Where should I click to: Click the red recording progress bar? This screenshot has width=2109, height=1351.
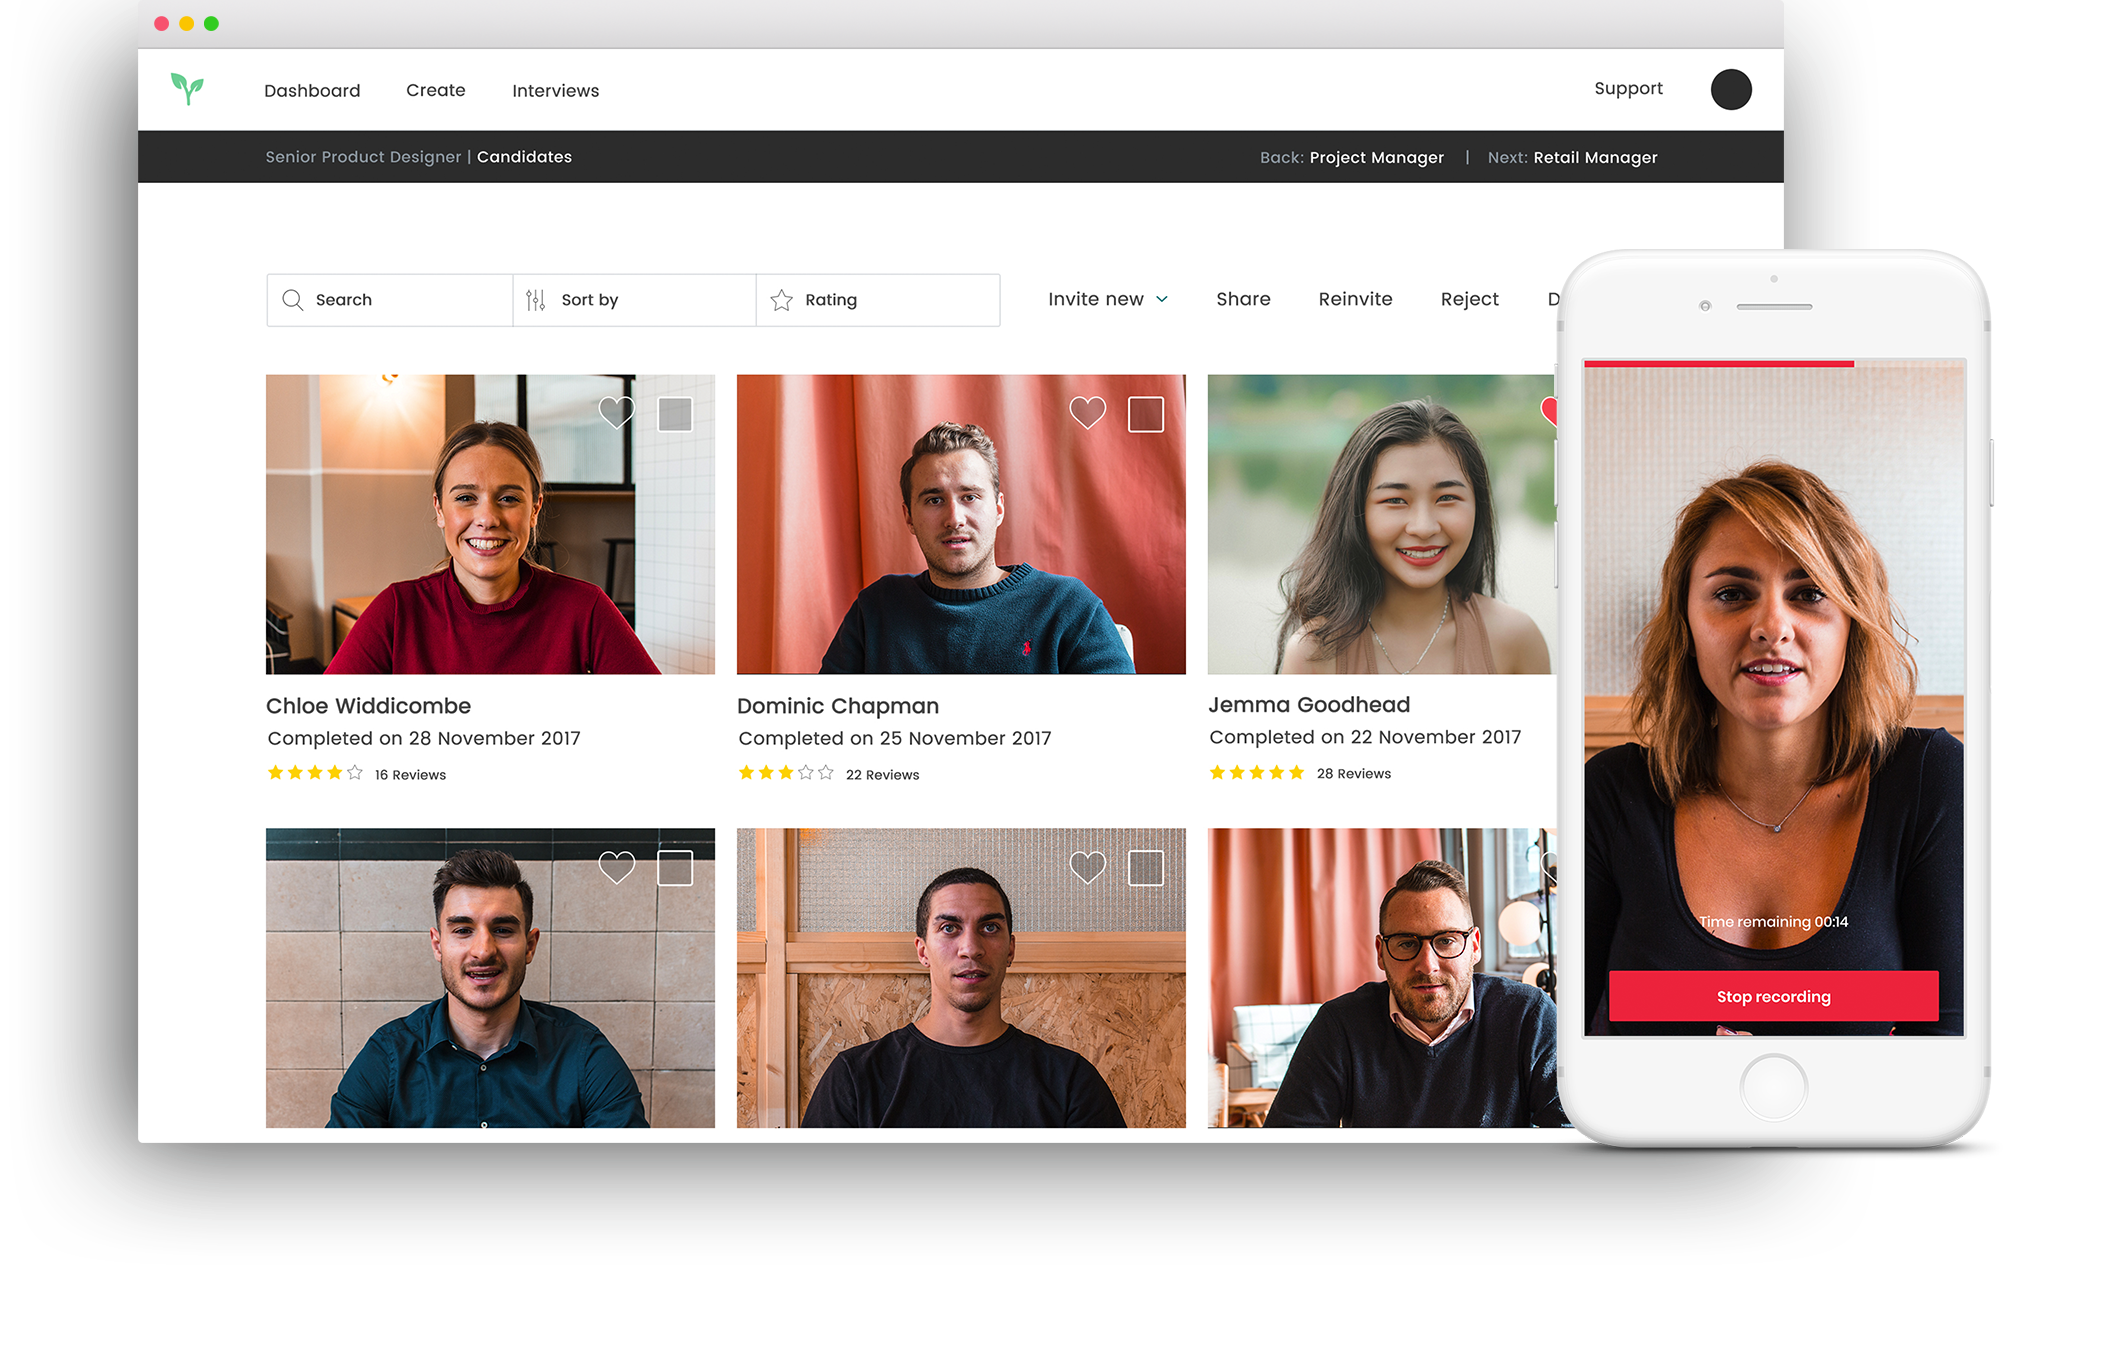[x=1719, y=364]
